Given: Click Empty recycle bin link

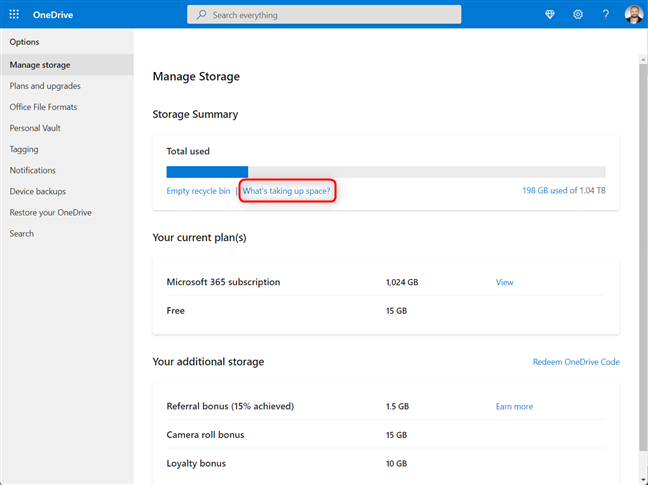Looking at the screenshot, I should tap(198, 191).
